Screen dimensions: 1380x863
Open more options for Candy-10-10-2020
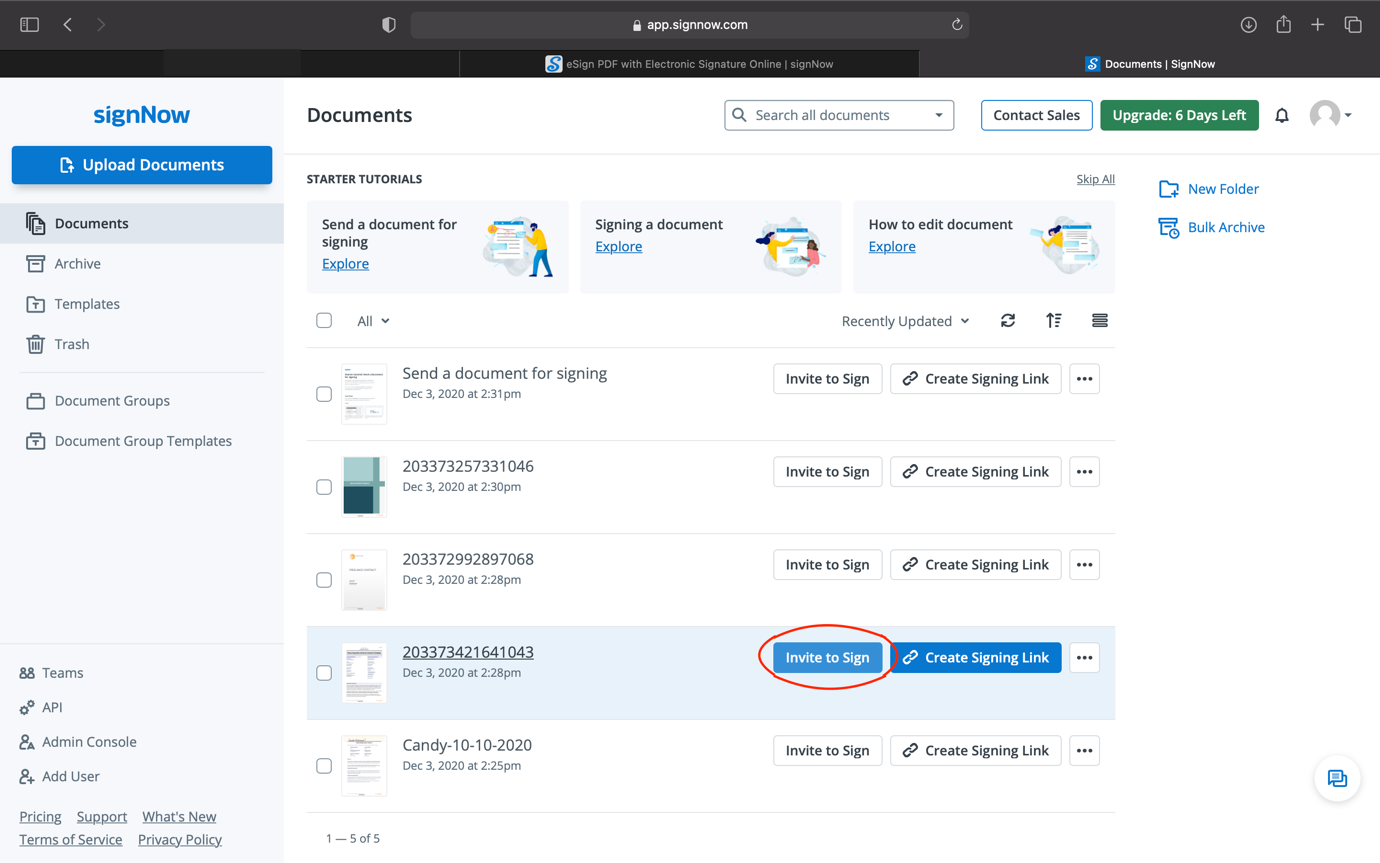[x=1085, y=751]
